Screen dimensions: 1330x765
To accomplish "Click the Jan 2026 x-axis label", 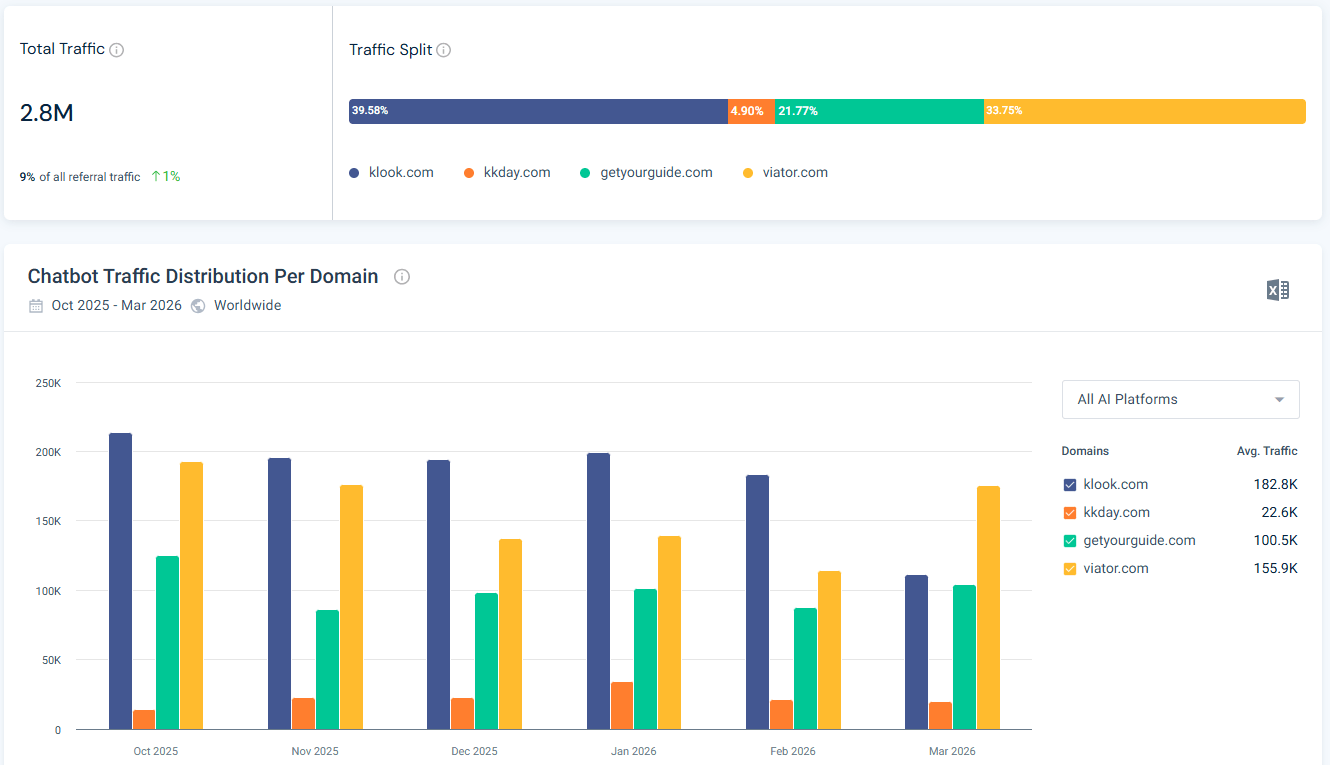I will 633,751.
